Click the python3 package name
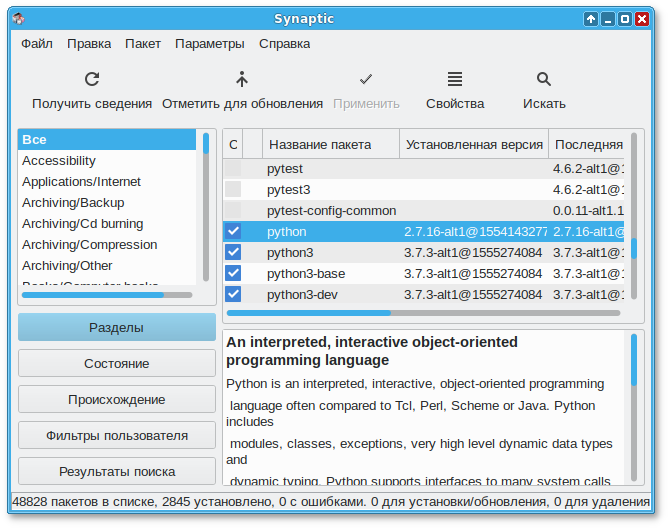 (x=290, y=253)
